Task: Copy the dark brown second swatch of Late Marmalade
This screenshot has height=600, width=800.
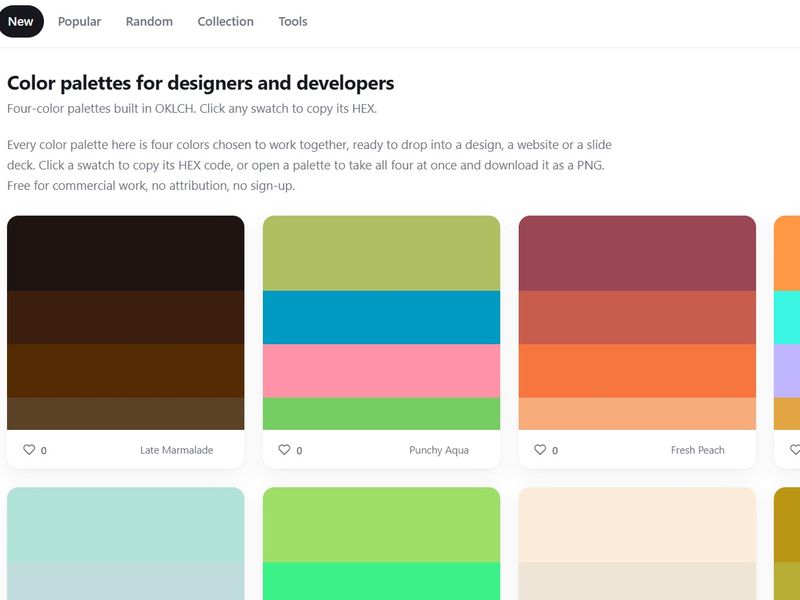Action: click(x=126, y=317)
